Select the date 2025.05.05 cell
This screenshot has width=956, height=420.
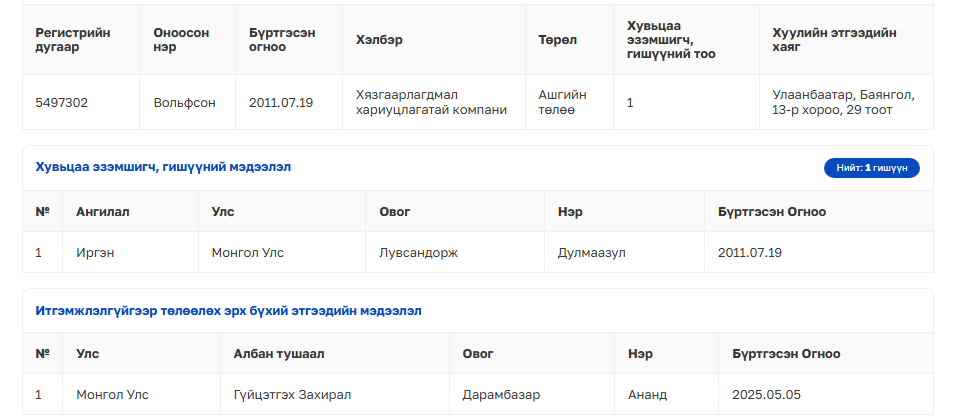tap(766, 394)
